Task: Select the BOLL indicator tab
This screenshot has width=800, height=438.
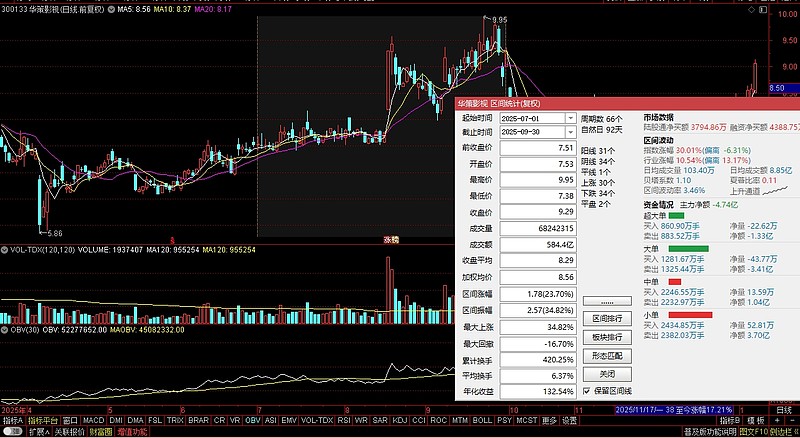Action: tap(482, 421)
